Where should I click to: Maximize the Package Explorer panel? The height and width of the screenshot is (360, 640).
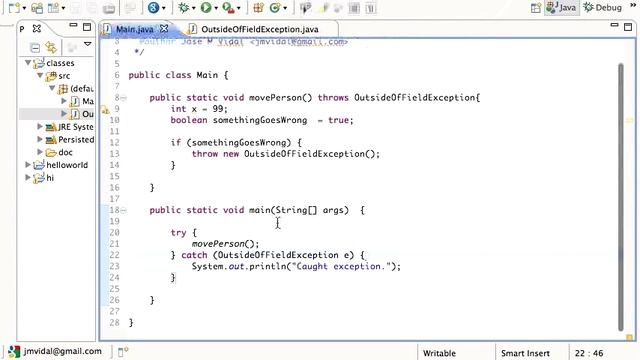(87, 27)
